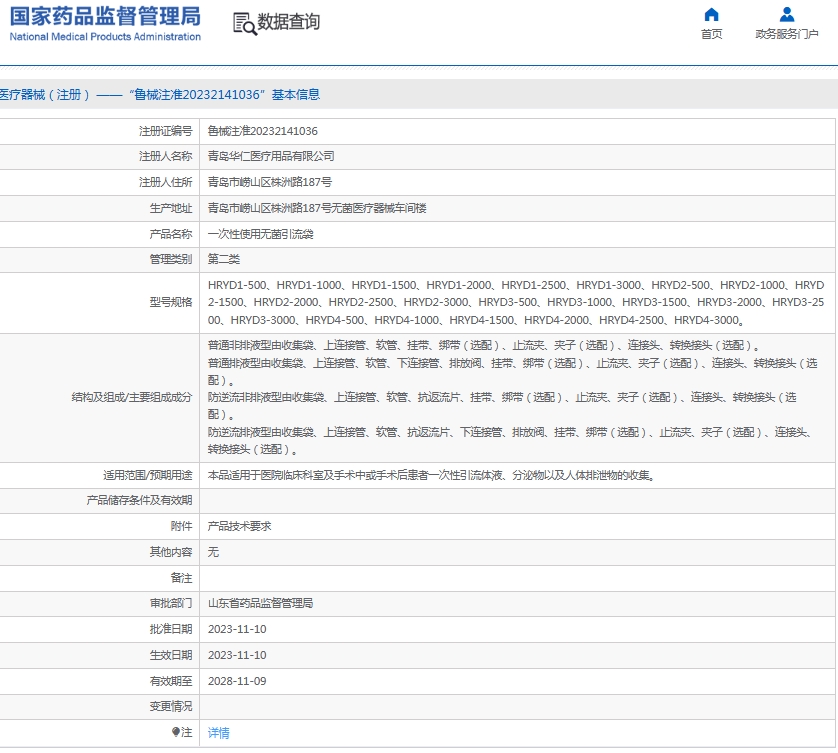The width and height of the screenshot is (838, 753).
Task: Click the 批准日期 label
Action: click(x=170, y=629)
